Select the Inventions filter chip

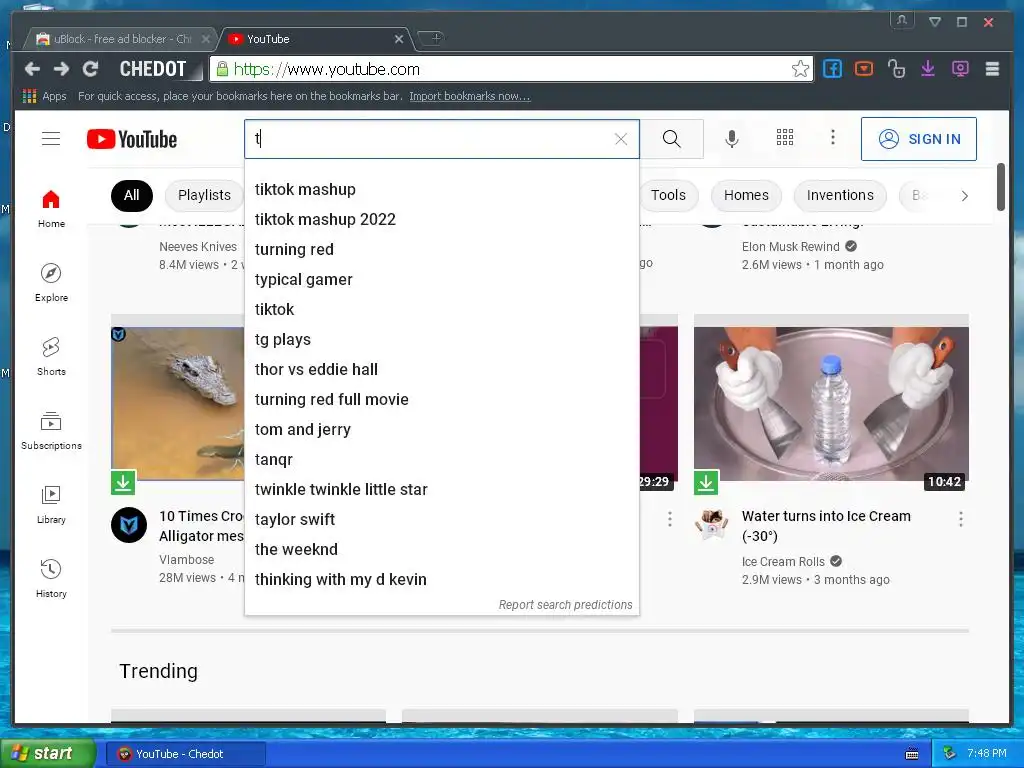coord(840,195)
